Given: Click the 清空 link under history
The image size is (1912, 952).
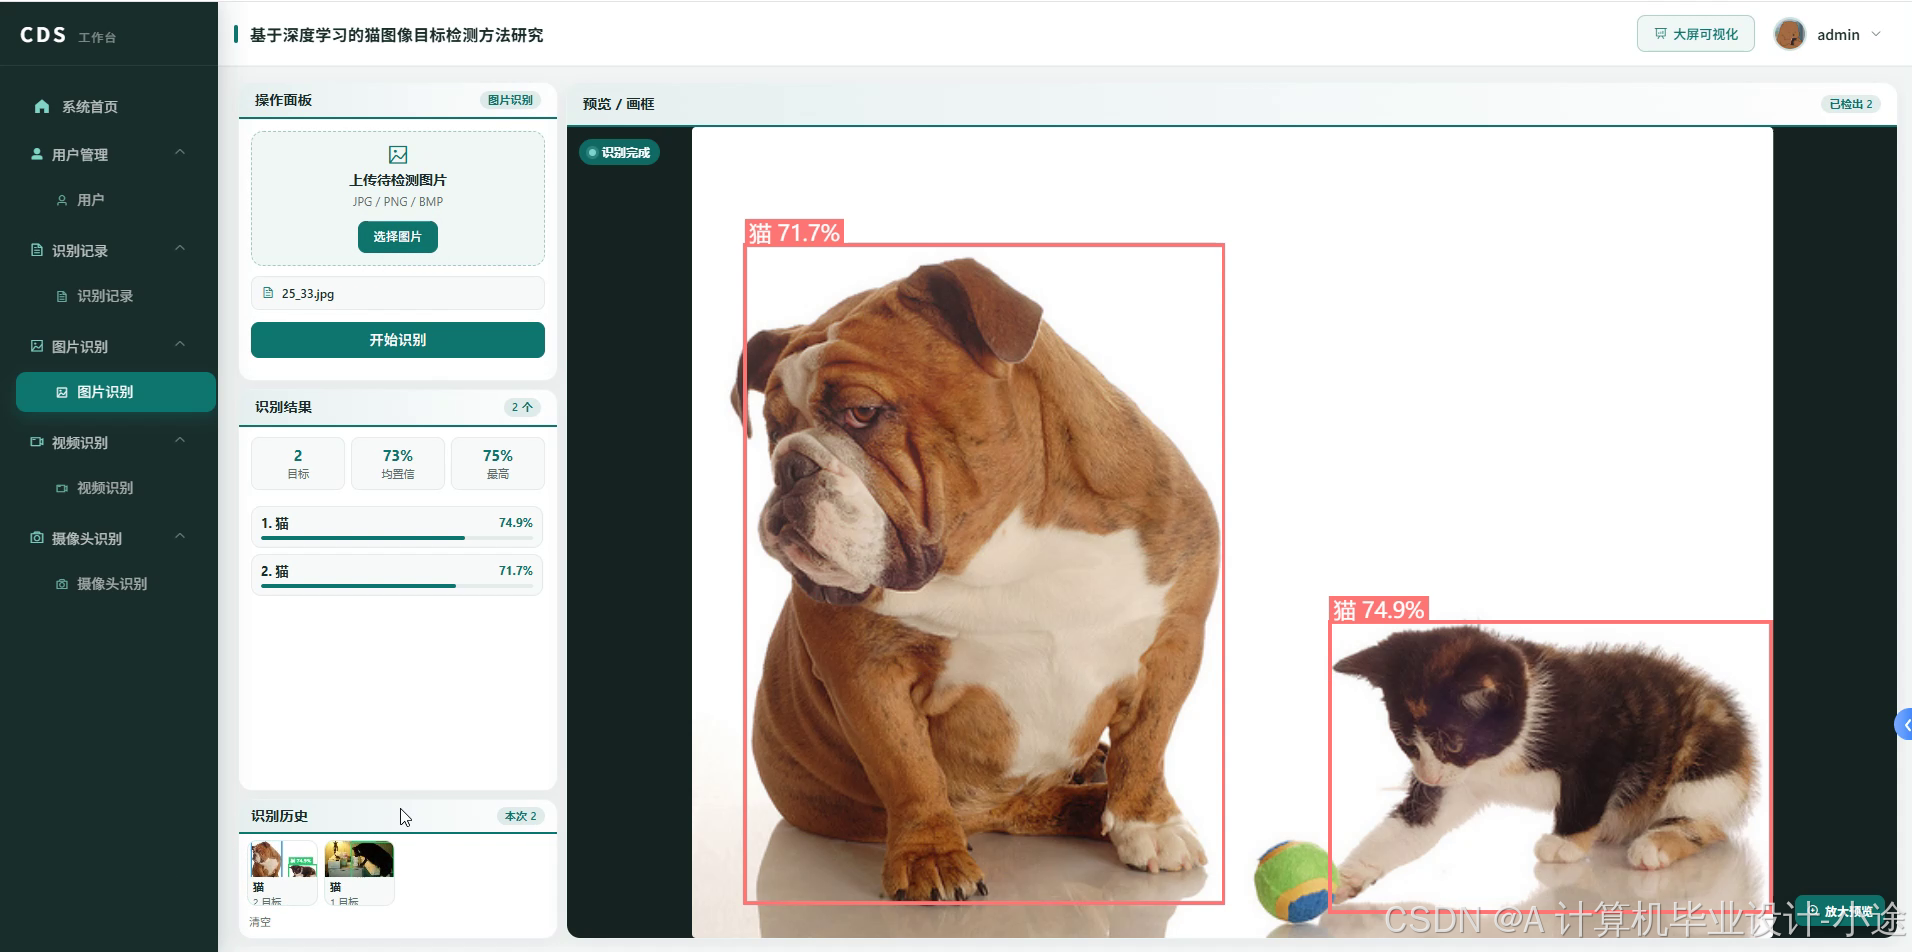Looking at the screenshot, I should click(260, 922).
